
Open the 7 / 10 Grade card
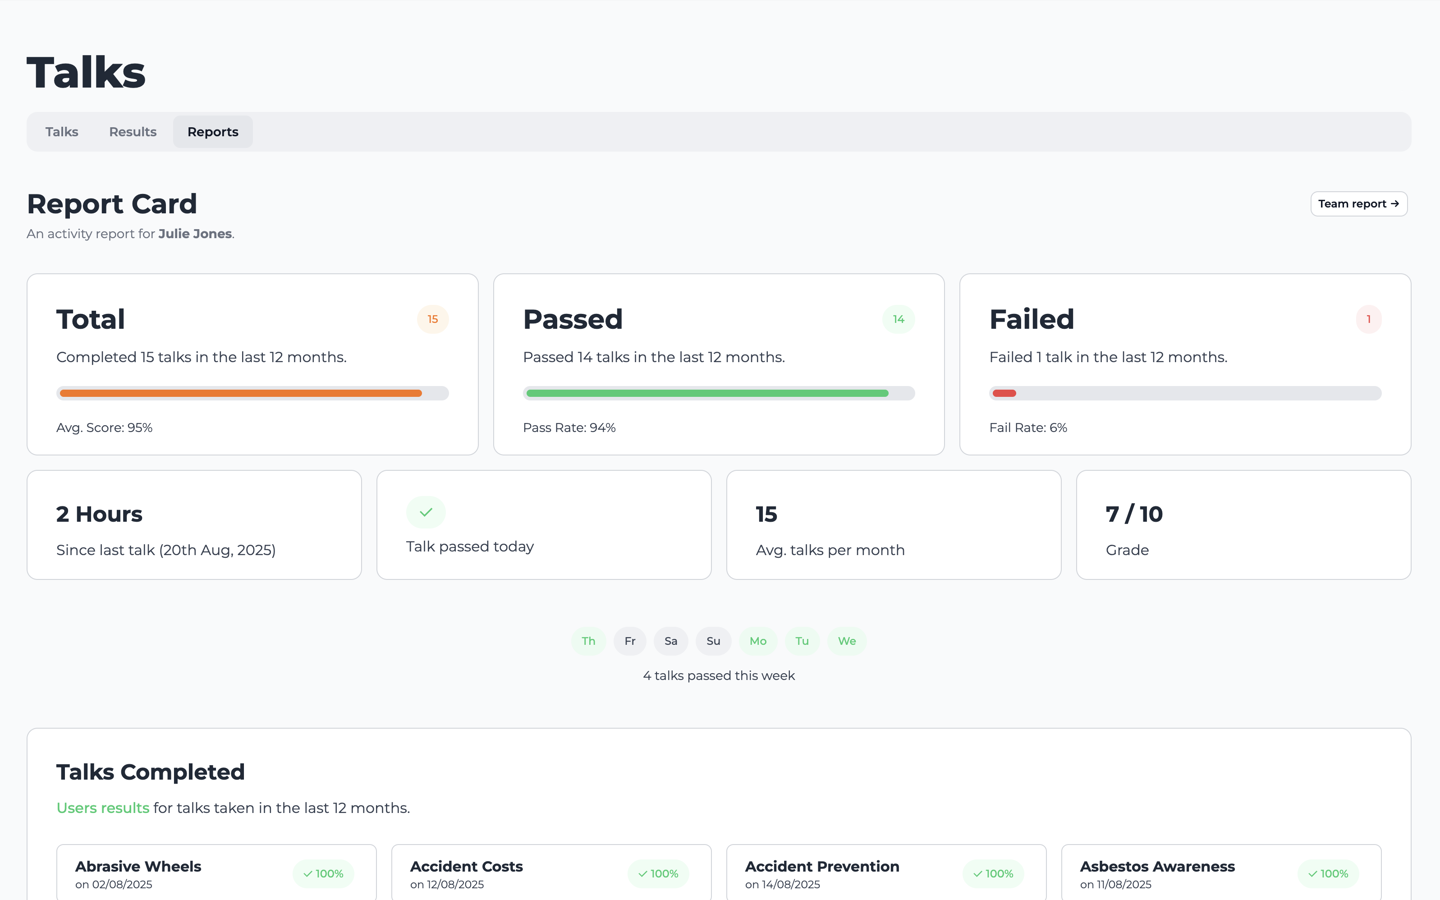(x=1243, y=525)
